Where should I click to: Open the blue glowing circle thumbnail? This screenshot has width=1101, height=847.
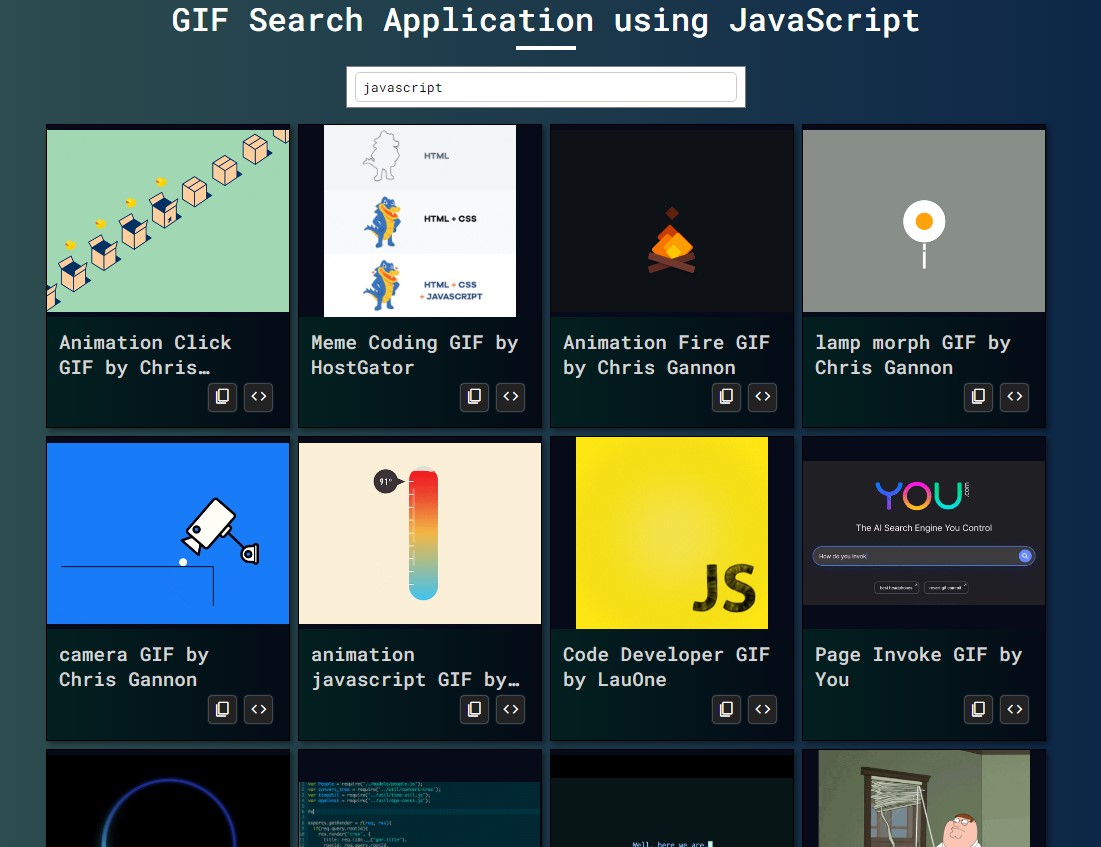(x=168, y=801)
